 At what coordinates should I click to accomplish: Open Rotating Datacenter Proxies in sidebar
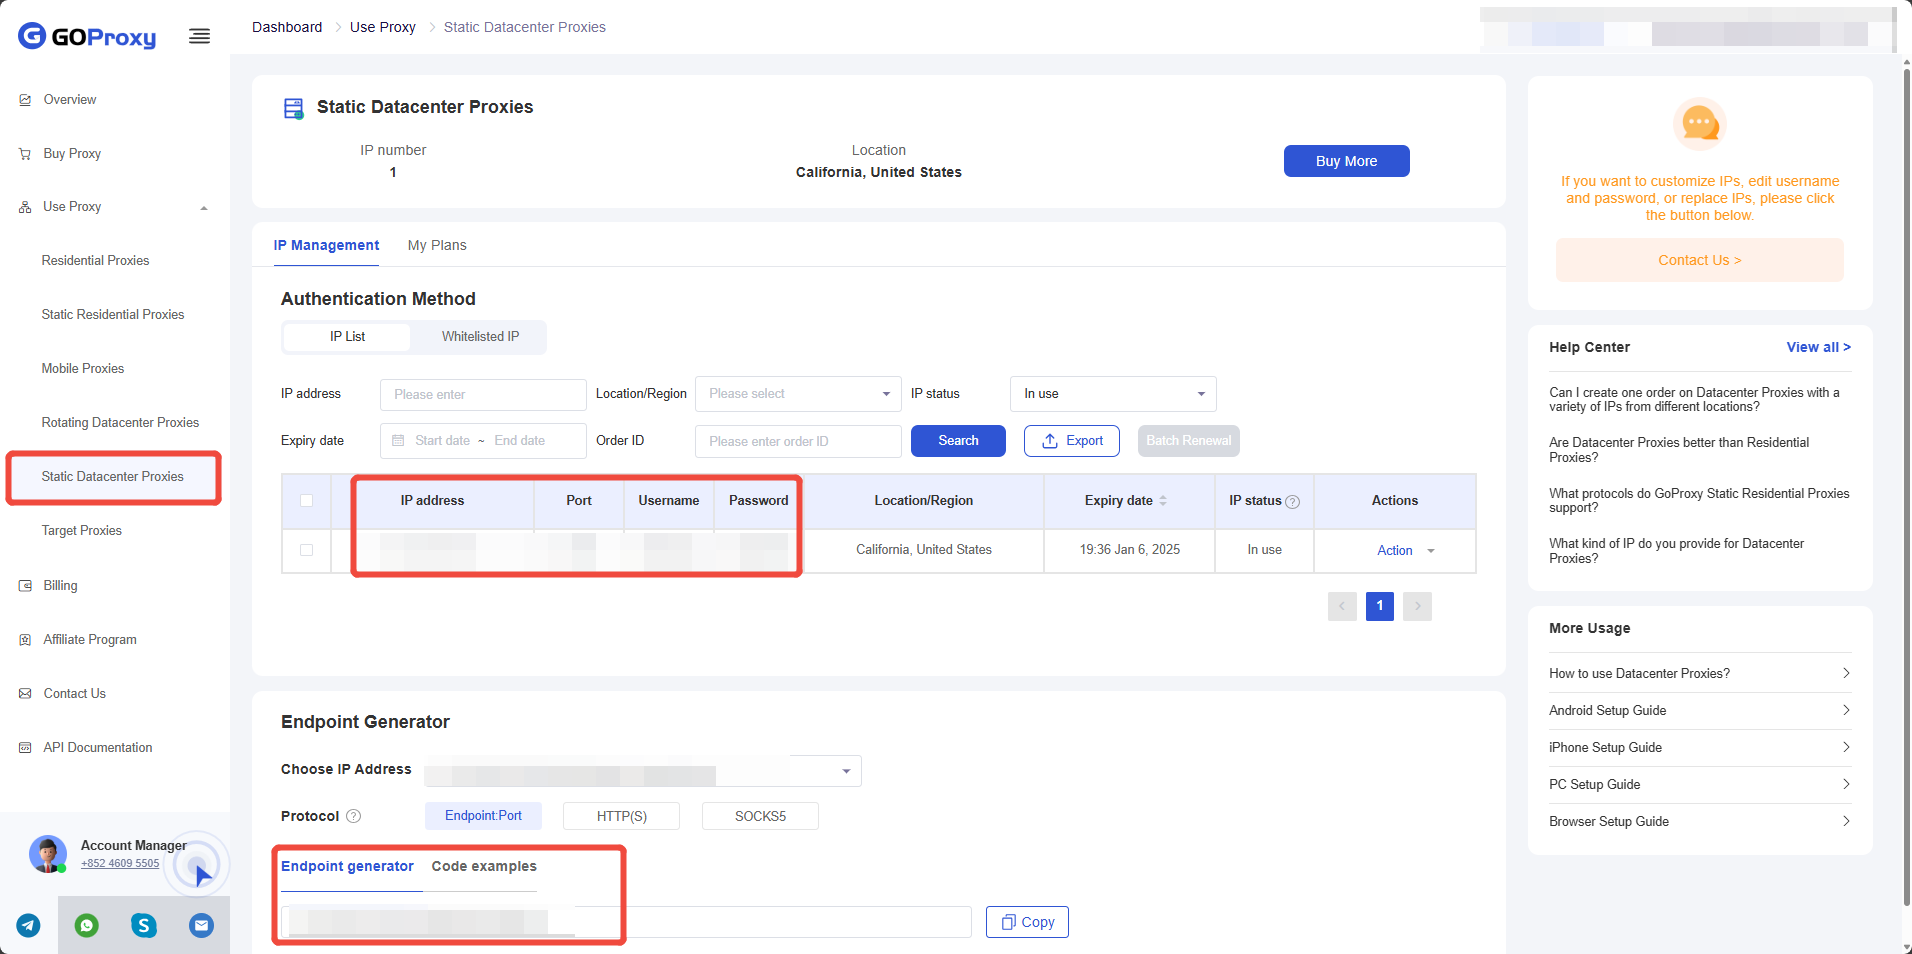point(120,423)
